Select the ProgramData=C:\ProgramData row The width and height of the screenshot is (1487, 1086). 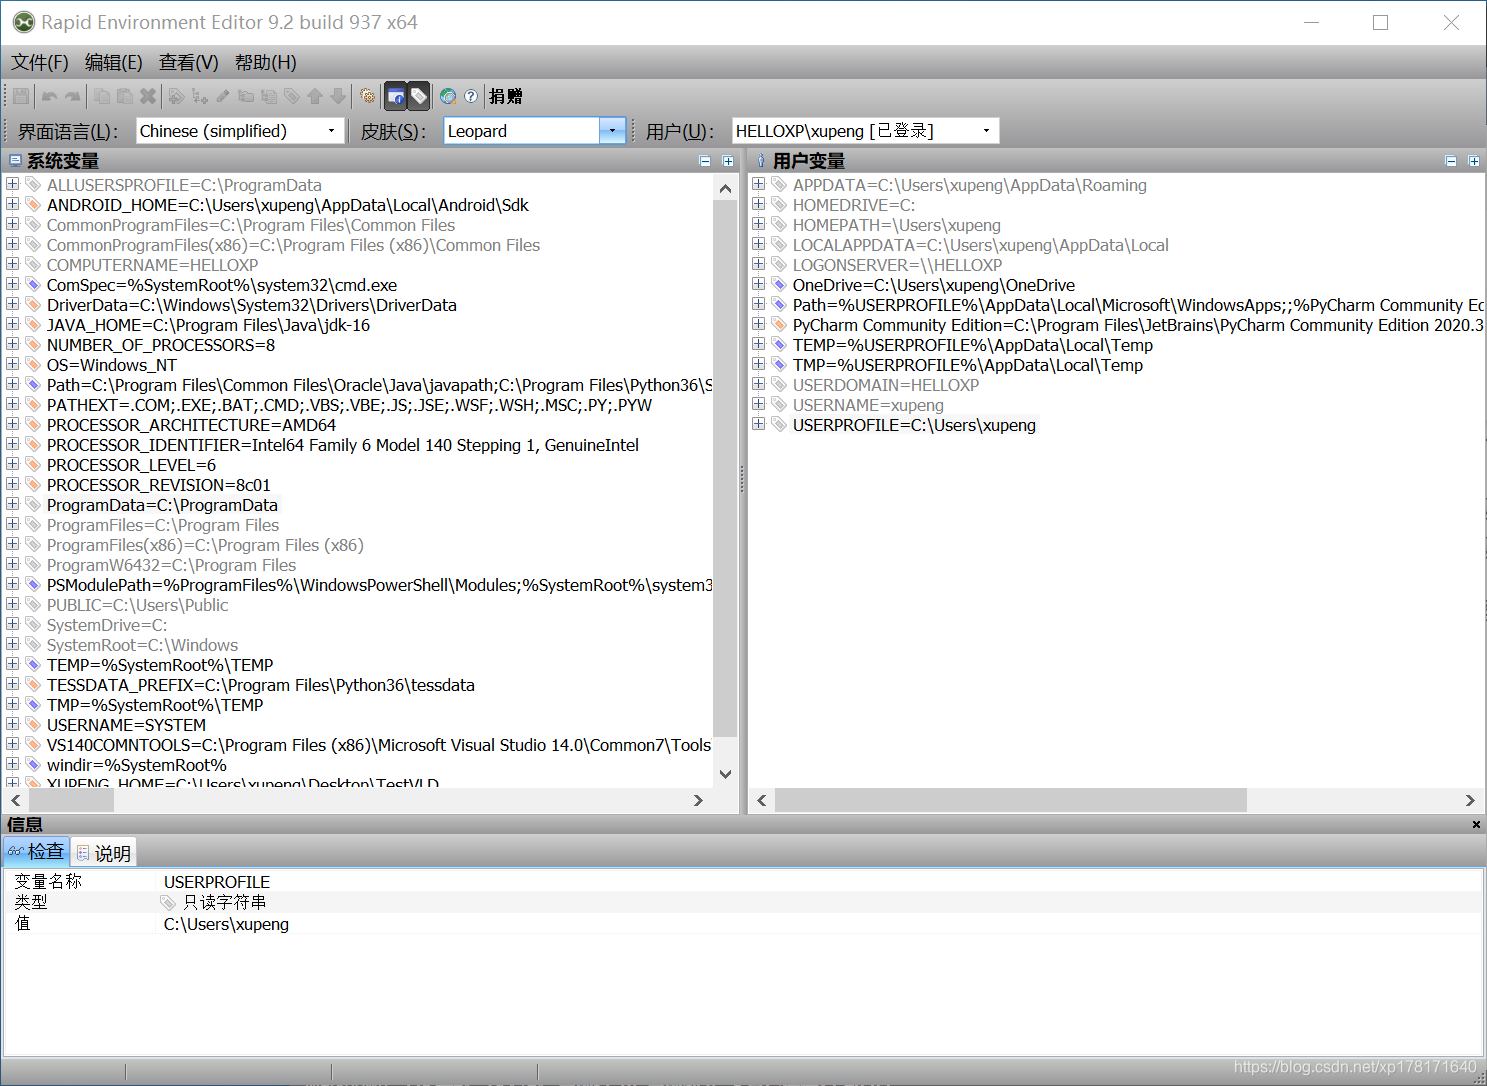click(162, 505)
